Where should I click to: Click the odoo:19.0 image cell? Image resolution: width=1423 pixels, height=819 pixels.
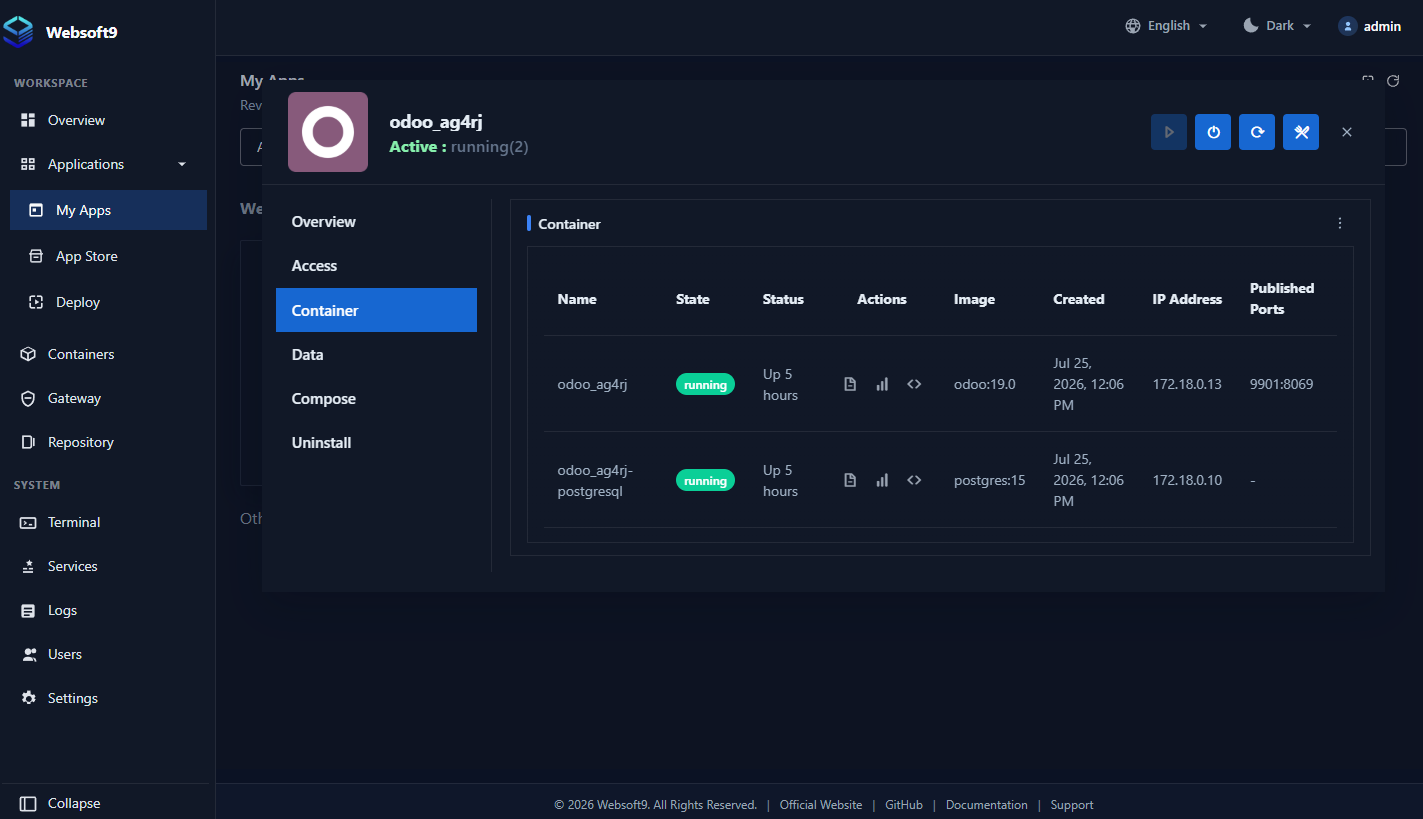(984, 384)
